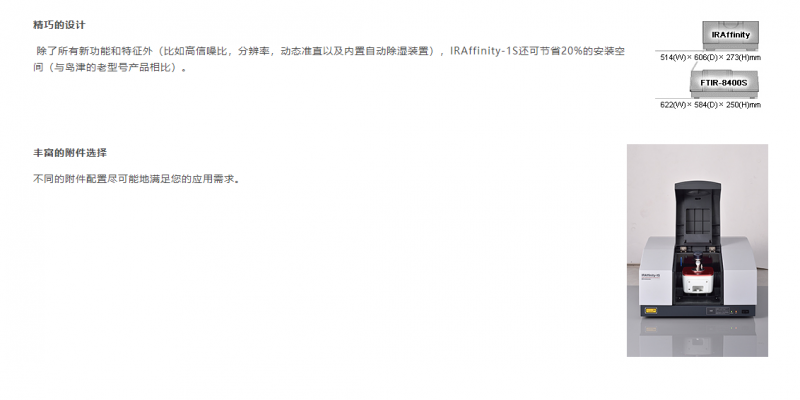Open the spectrometer product photo
This screenshot has width=800, height=400.
point(697,250)
